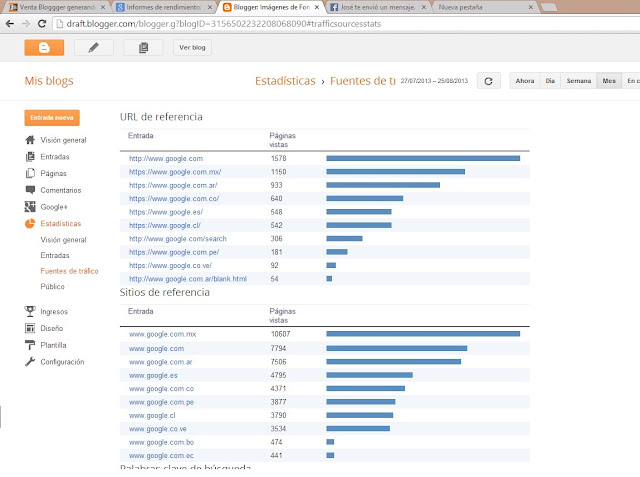Screen dimensions: 640x477
Task: Open the Ingresos sidebar link
Action: tap(54, 312)
